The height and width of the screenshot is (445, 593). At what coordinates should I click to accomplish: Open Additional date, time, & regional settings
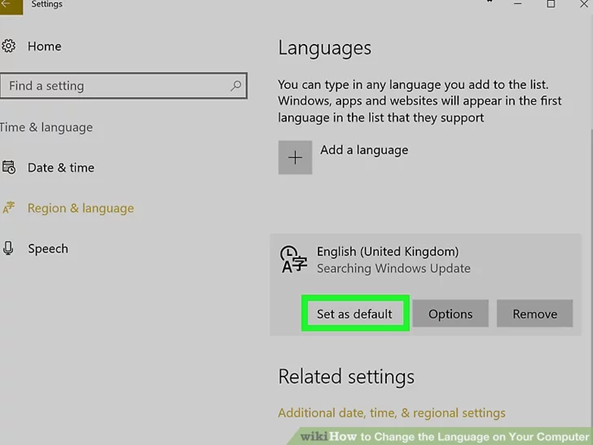[x=392, y=413]
